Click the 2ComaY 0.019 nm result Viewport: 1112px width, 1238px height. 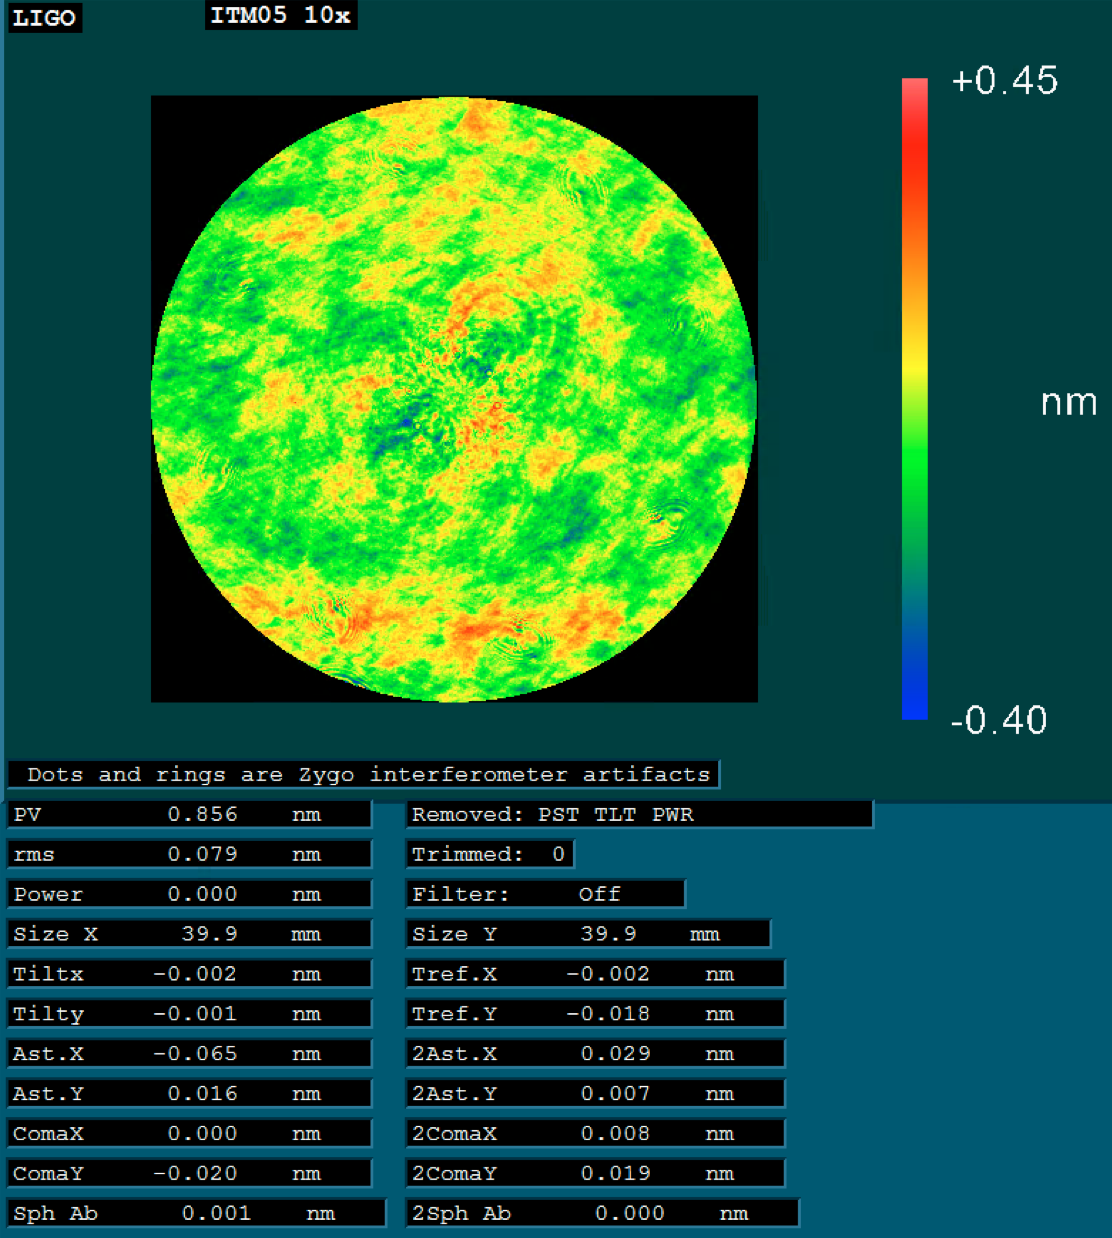tap(595, 1173)
